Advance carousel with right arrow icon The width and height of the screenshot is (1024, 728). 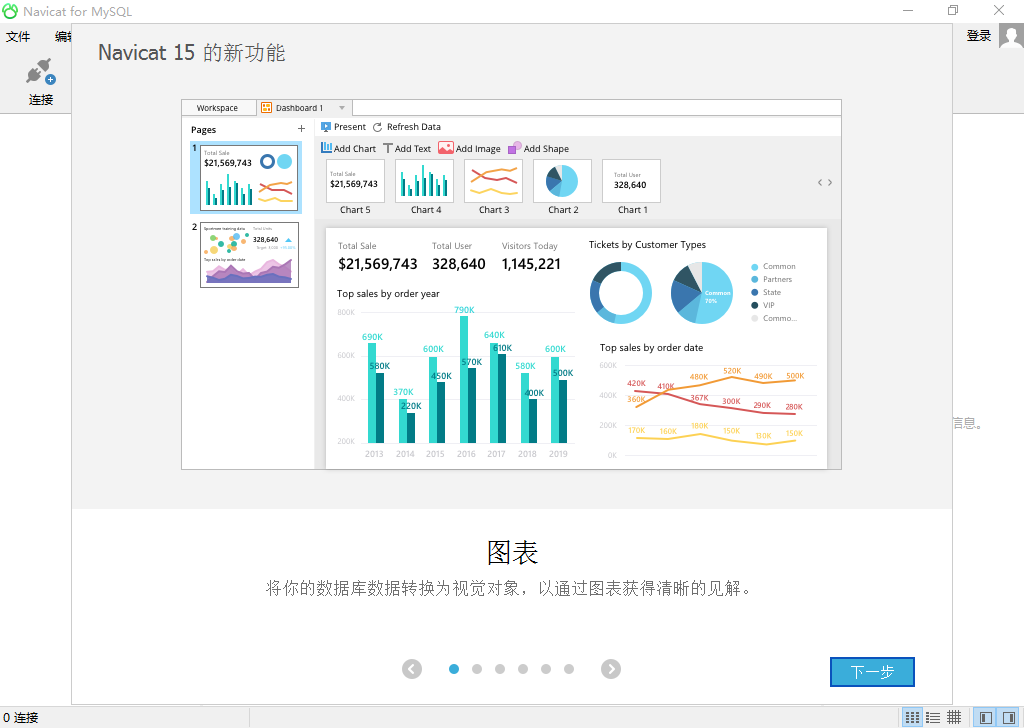[x=611, y=669]
